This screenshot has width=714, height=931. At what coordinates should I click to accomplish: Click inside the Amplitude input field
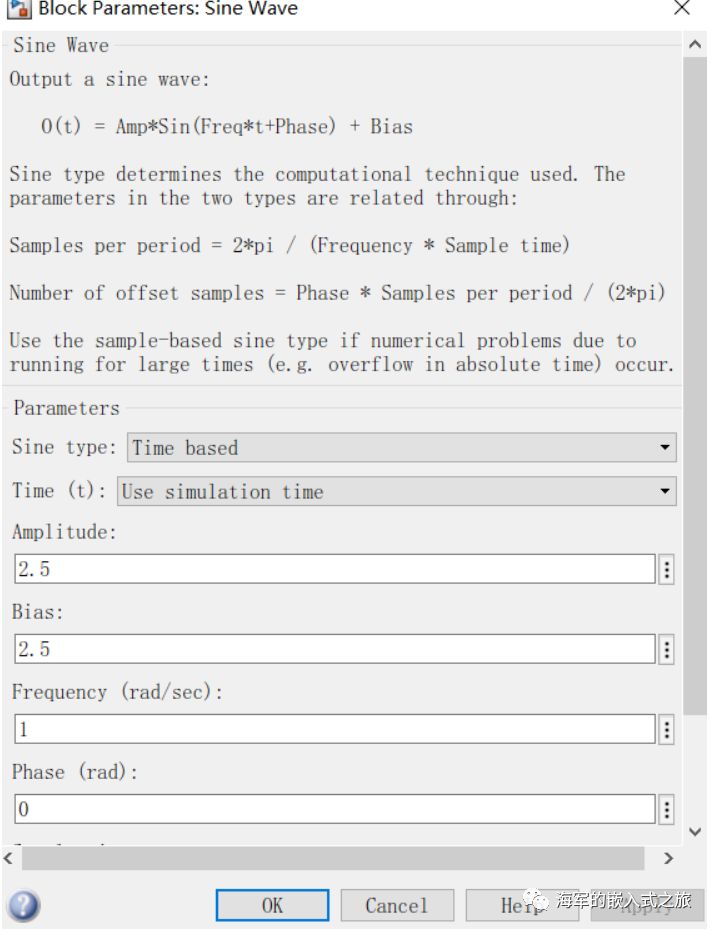pyautogui.click(x=334, y=569)
